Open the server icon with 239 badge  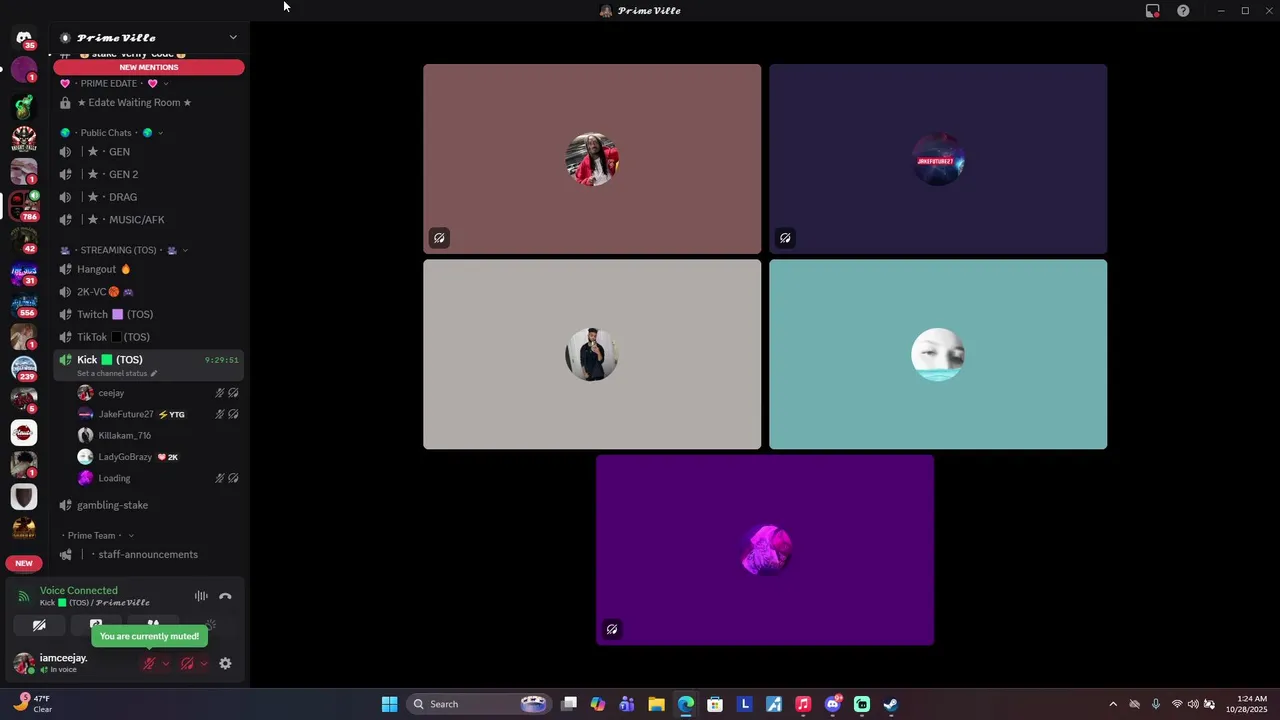click(24, 368)
